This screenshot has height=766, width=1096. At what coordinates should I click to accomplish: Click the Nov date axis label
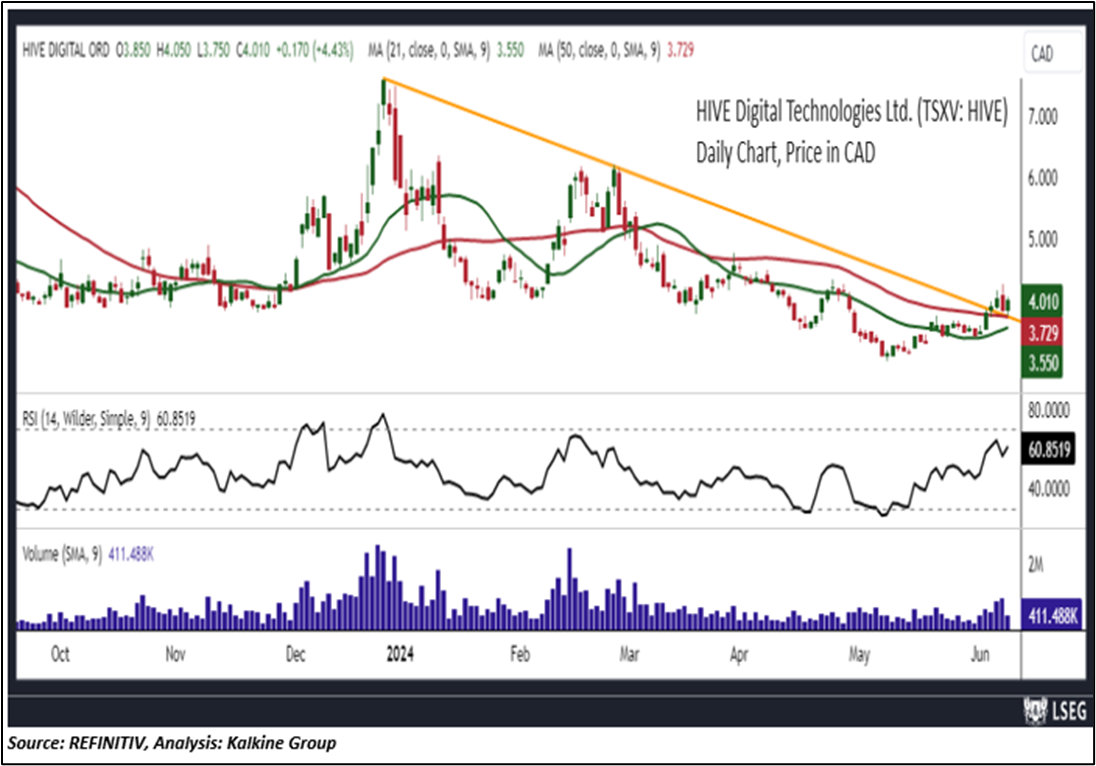[175, 654]
